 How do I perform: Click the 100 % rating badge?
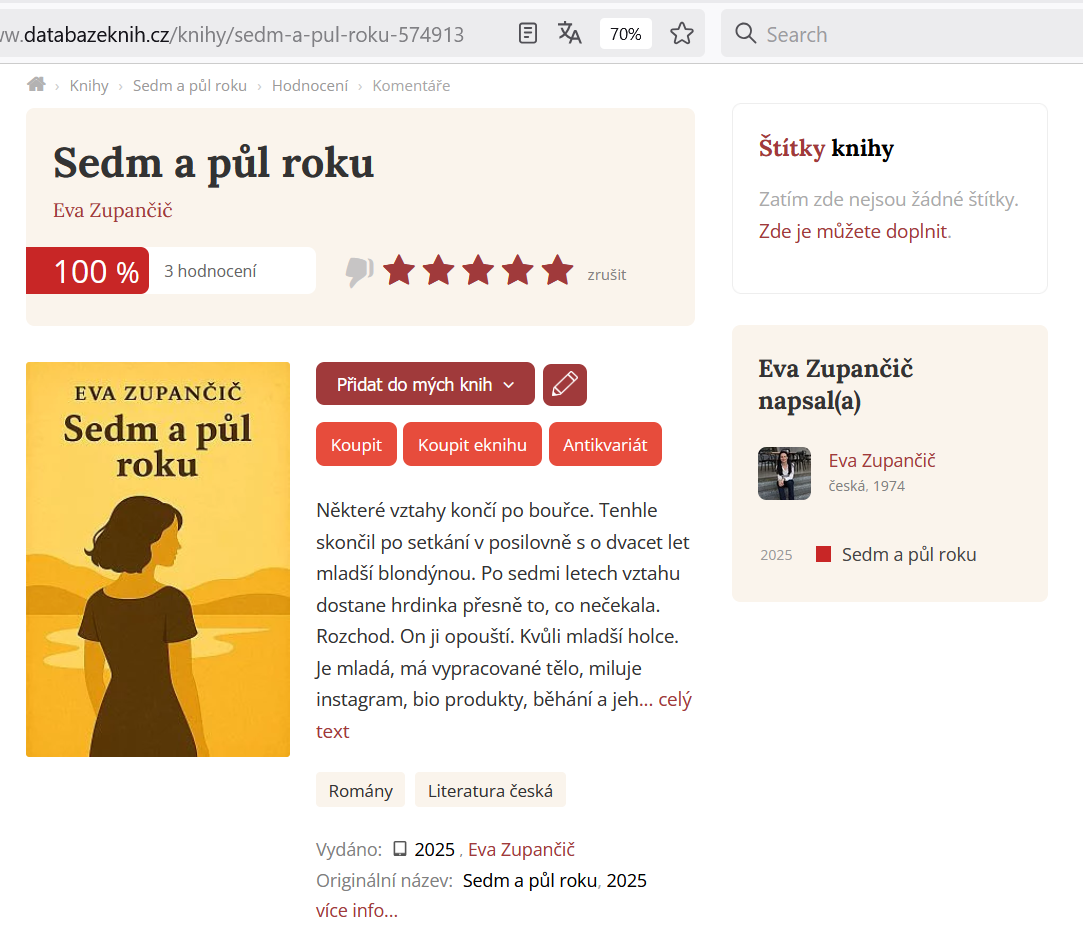[x=88, y=271]
